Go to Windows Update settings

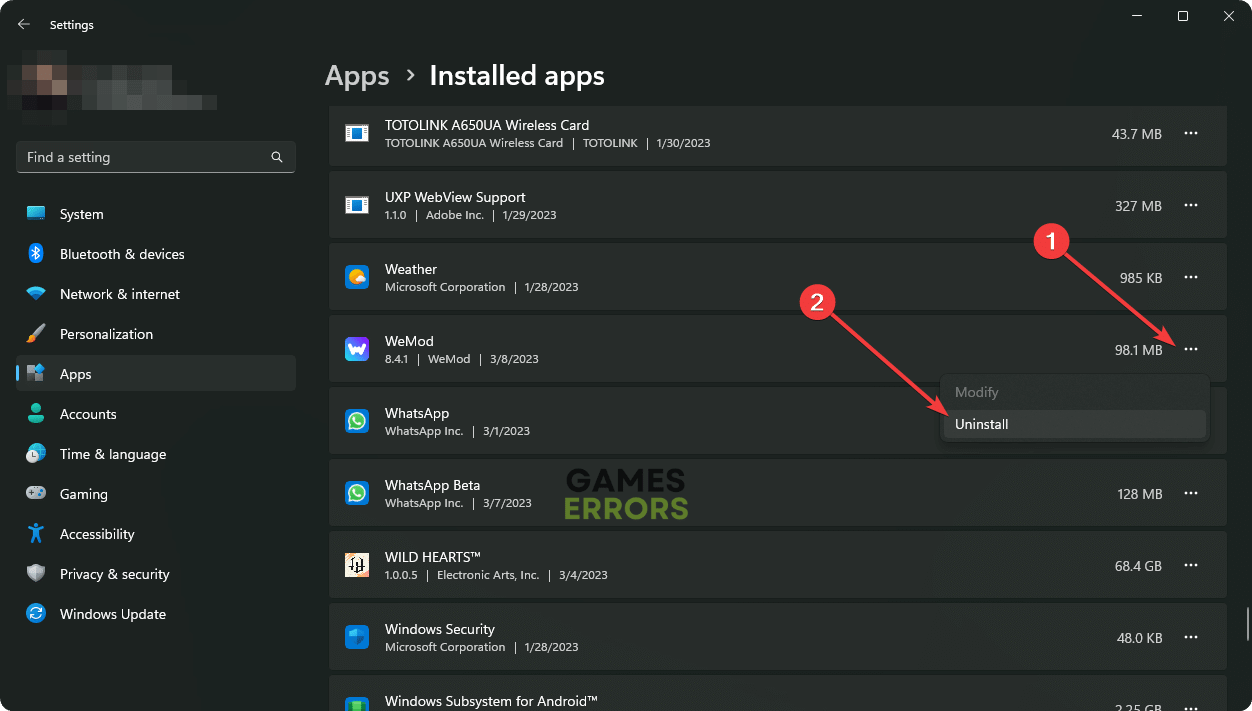(113, 614)
